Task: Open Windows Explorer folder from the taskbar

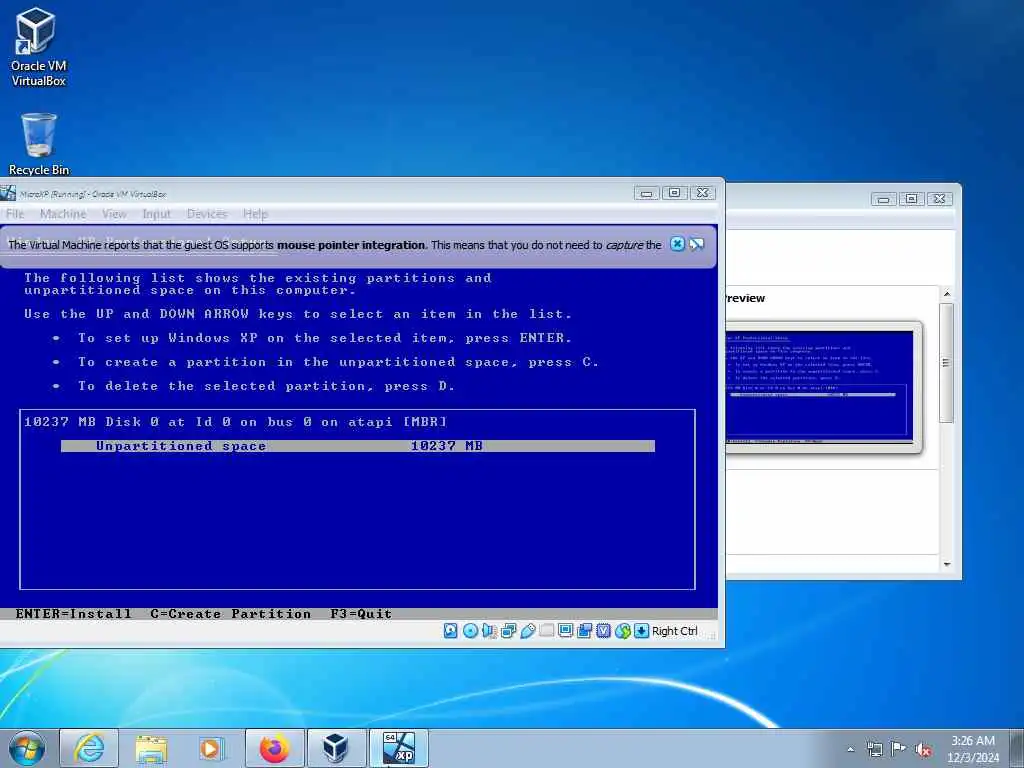Action: tap(151, 748)
